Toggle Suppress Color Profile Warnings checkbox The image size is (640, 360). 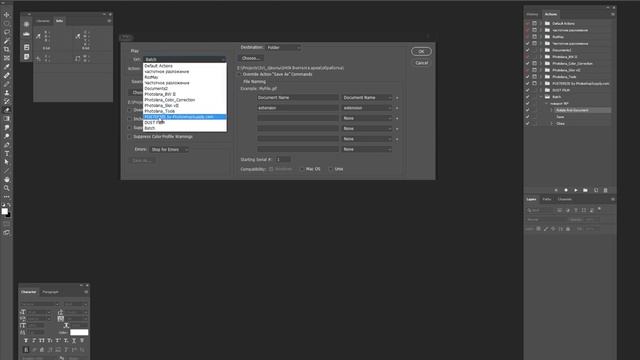point(130,137)
